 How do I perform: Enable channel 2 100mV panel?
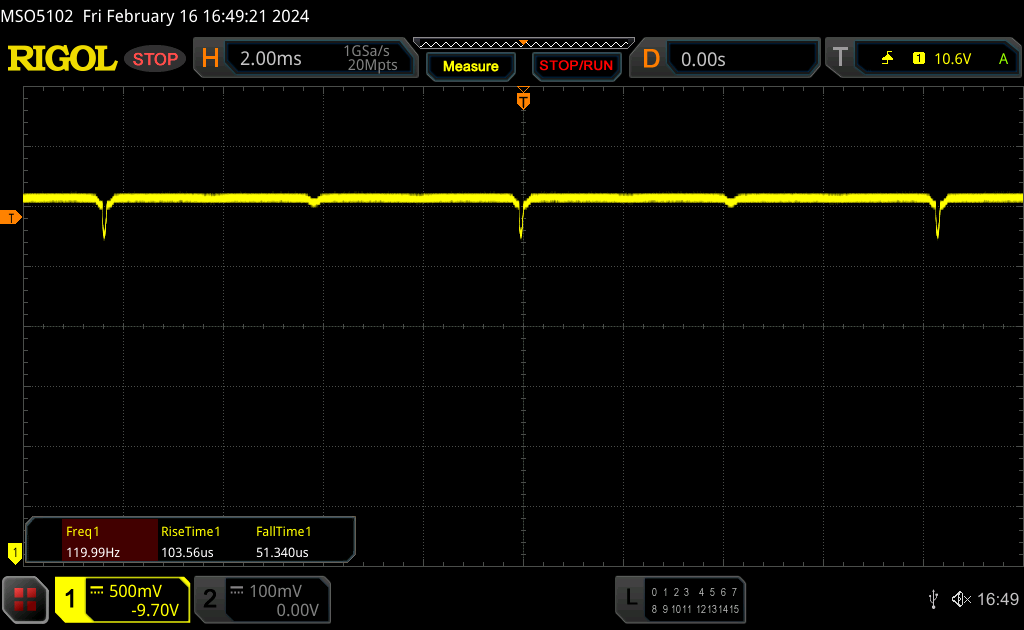[x=260, y=599]
